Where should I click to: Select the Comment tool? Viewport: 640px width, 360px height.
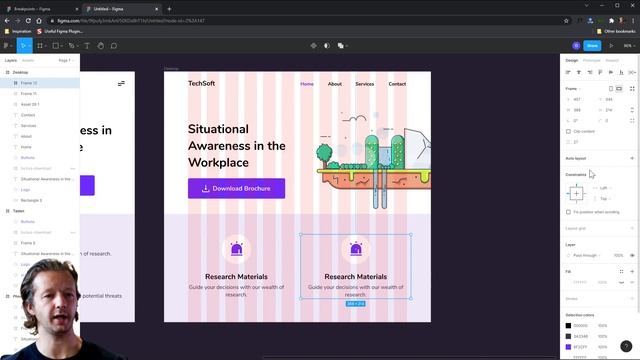tap(114, 46)
